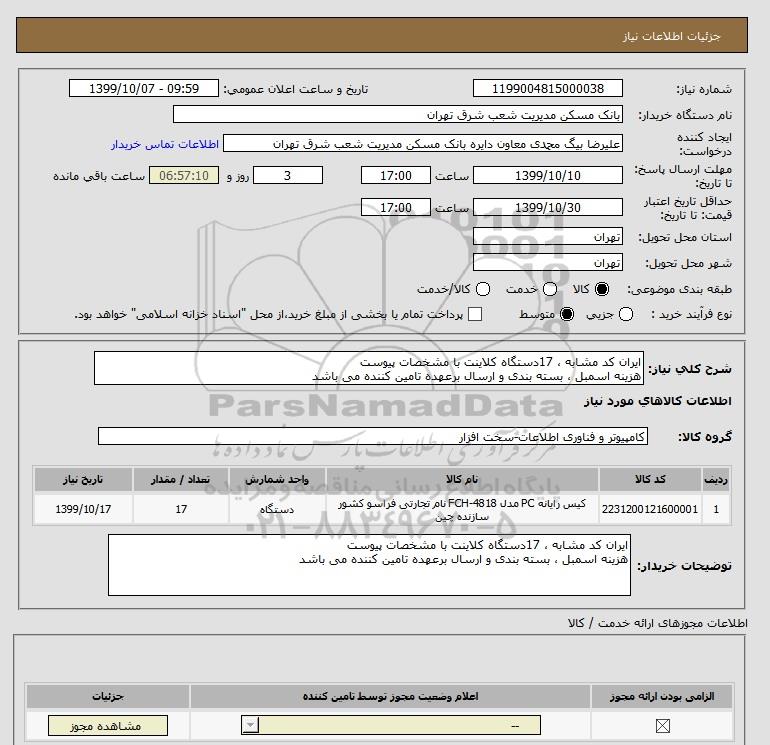
Task: Click the announcement date field 1399/10/07 - 09:59
Action: tap(143, 88)
